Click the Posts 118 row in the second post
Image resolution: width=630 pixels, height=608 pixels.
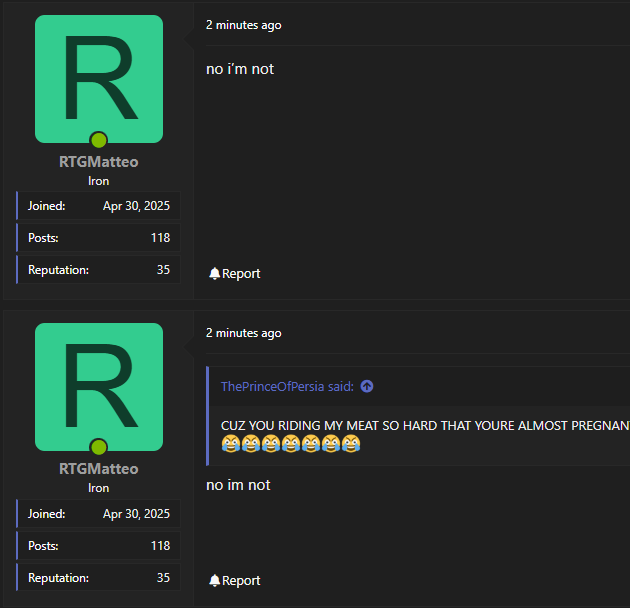point(98,546)
